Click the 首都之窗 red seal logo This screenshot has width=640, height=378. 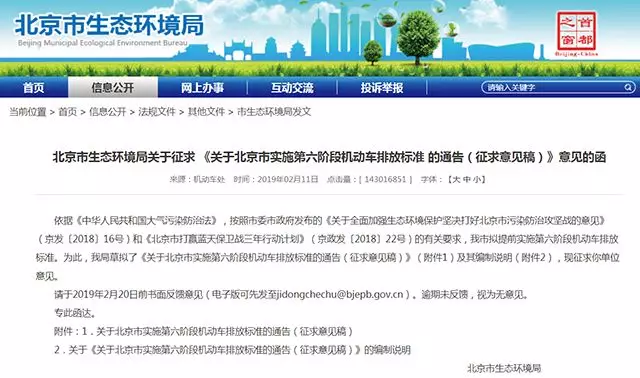pyautogui.click(x=576, y=34)
